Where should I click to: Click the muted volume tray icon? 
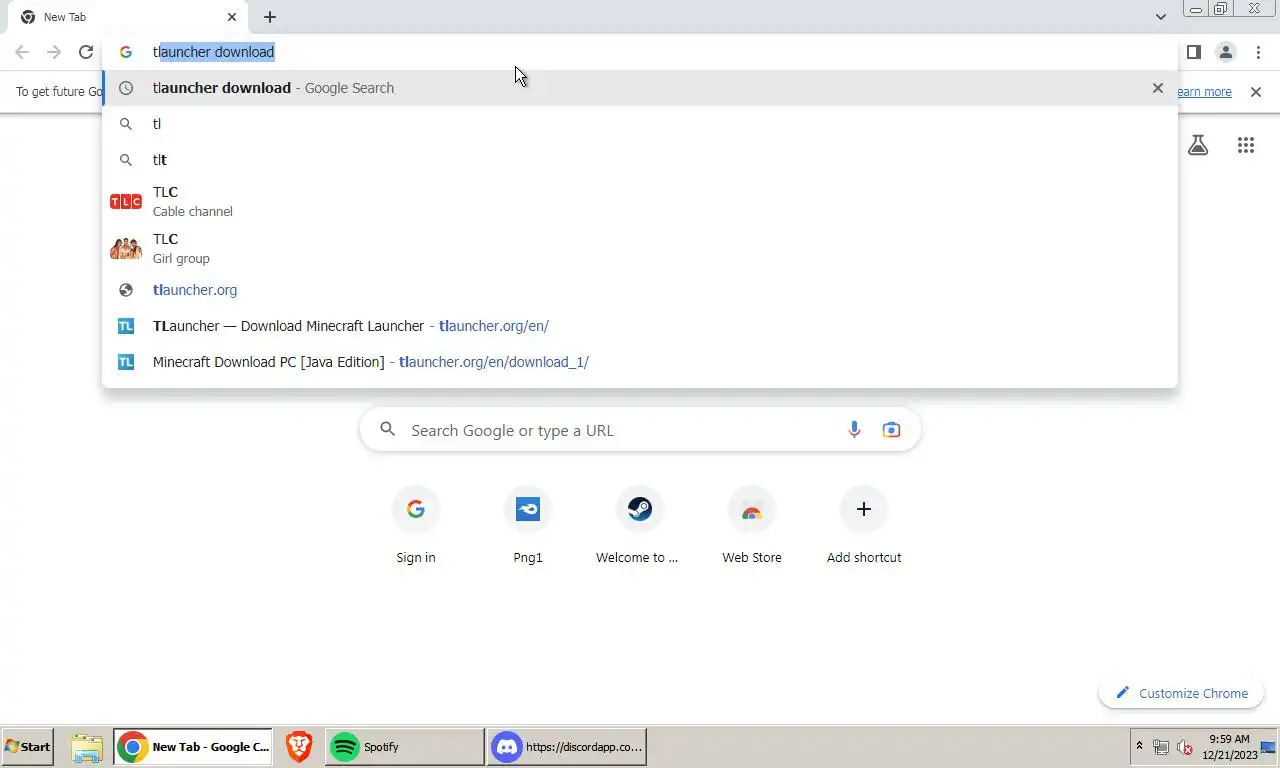pos(1185,747)
